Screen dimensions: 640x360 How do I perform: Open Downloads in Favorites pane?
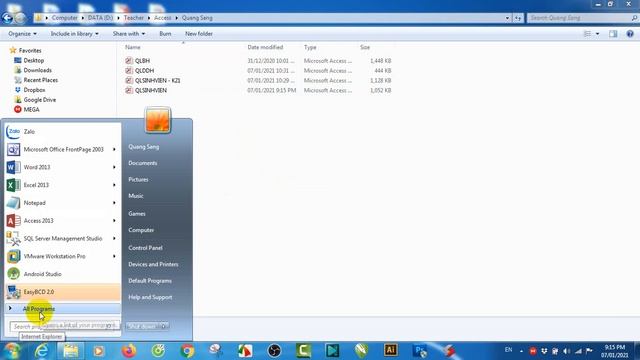[x=37, y=70]
